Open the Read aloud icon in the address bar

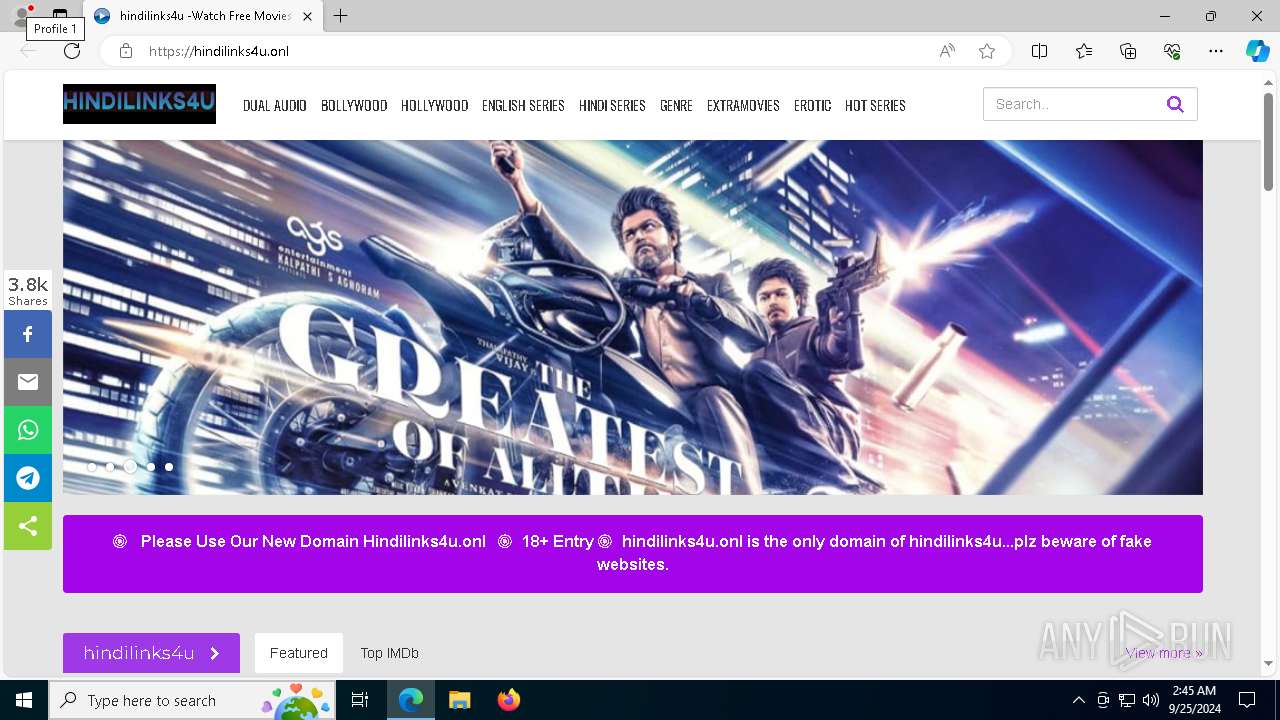click(x=947, y=51)
